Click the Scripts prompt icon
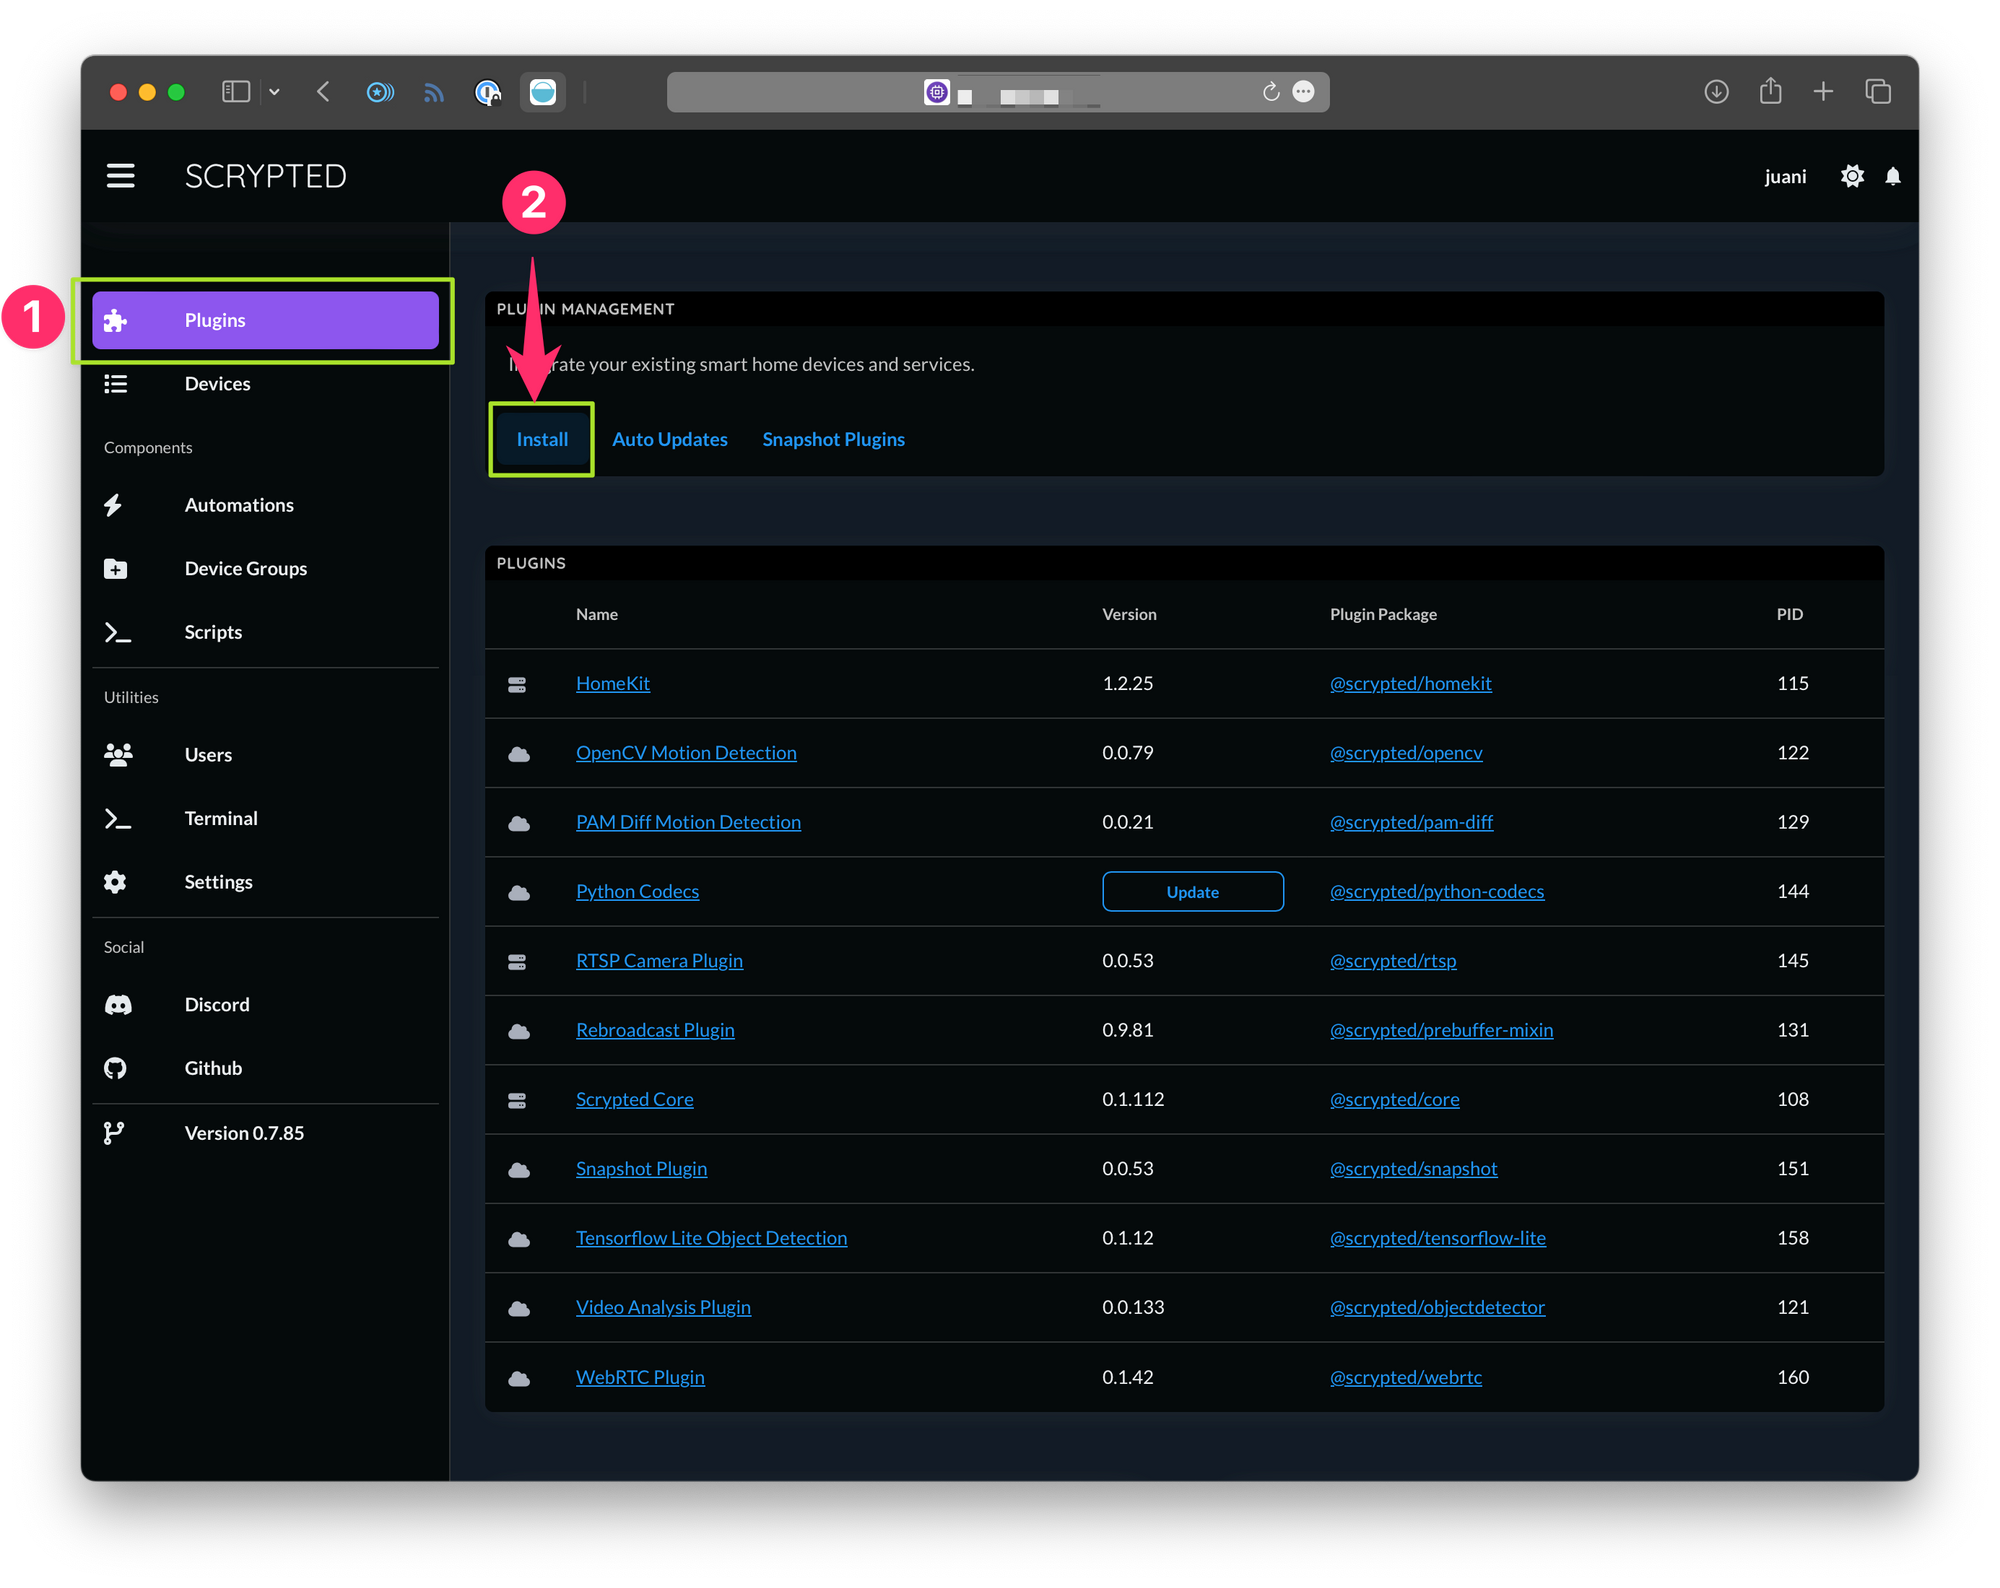Screen dimensions: 2000x1588 click(x=118, y=633)
